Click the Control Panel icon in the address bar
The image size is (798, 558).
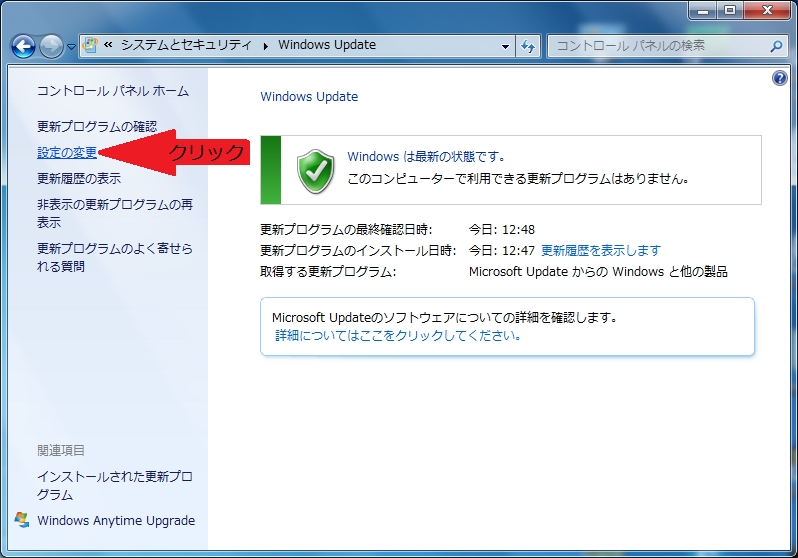(90, 45)
